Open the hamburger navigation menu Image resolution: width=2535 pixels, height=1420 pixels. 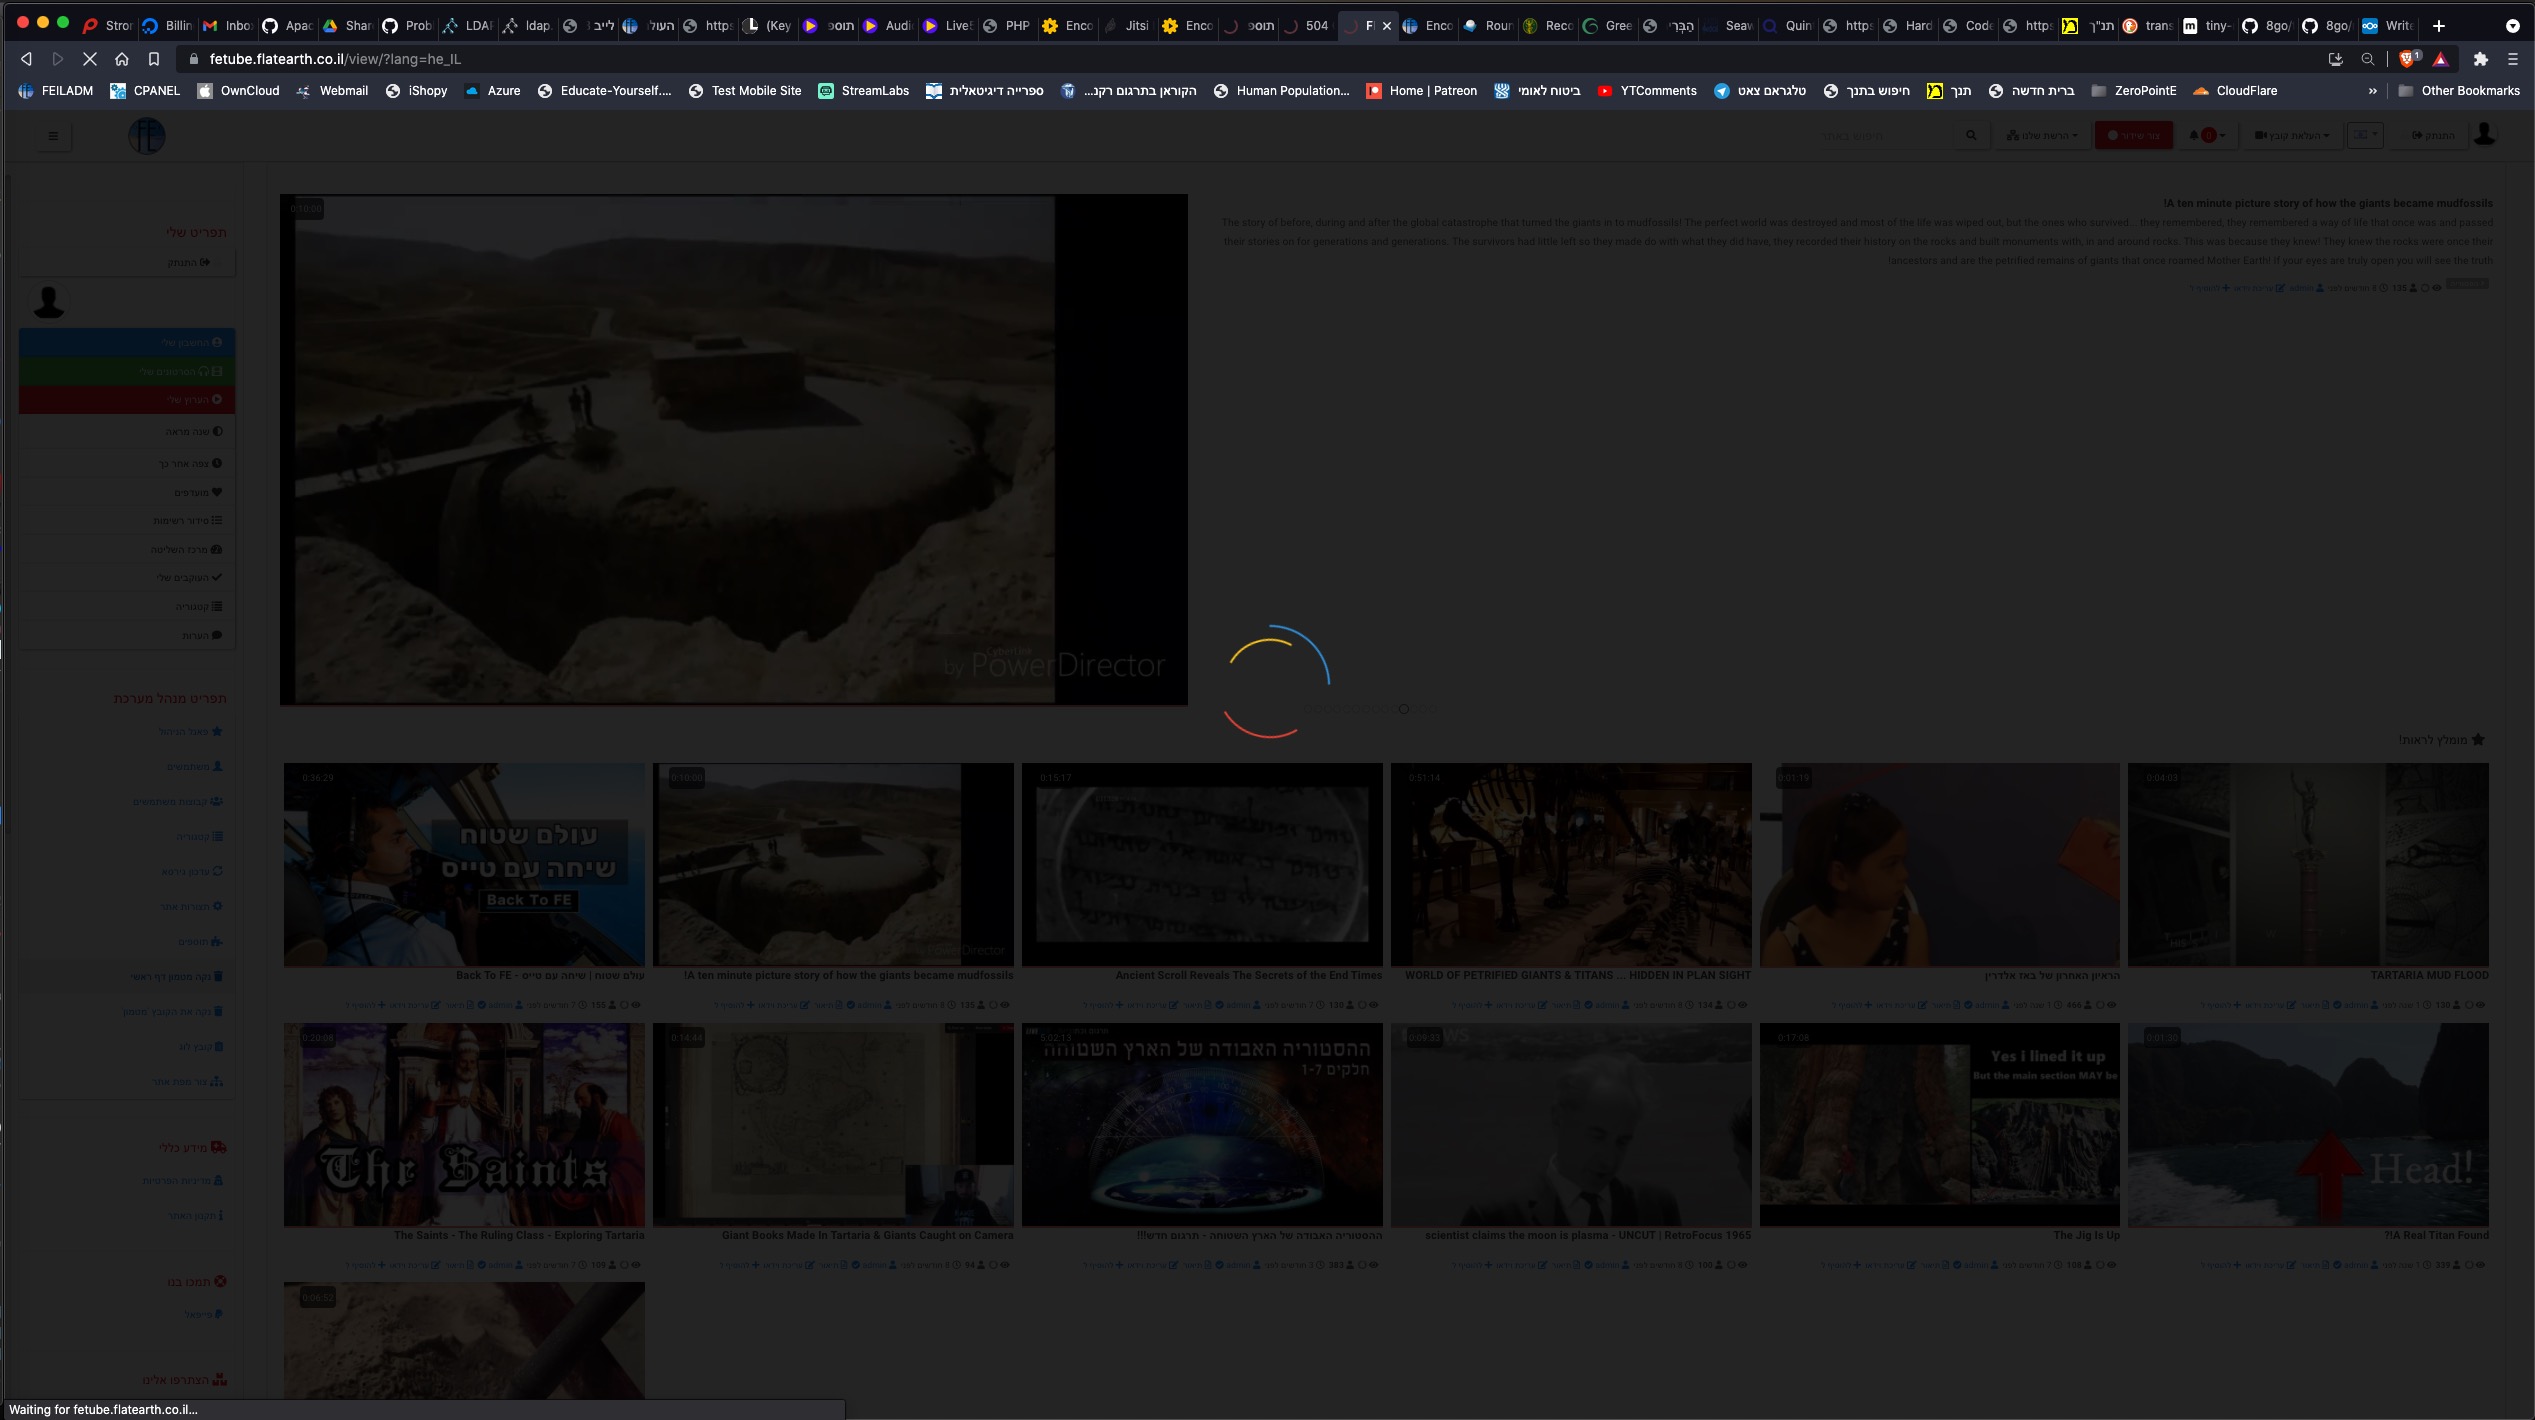54,135
